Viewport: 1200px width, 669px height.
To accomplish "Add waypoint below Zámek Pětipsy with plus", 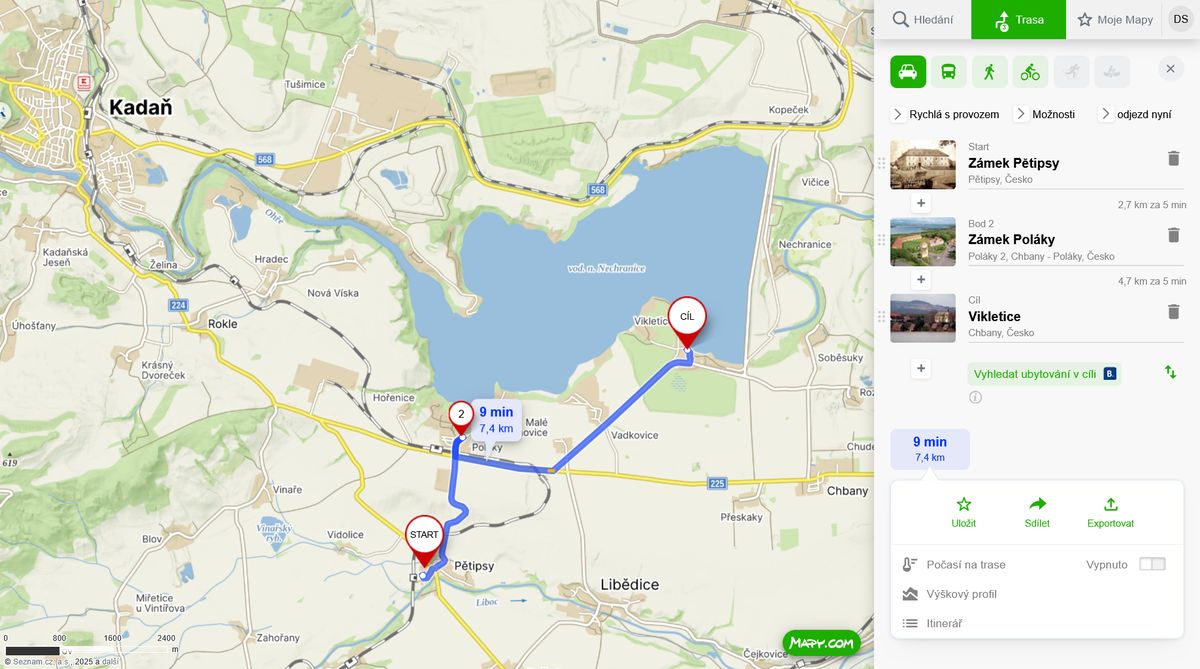I will (921, 203).
